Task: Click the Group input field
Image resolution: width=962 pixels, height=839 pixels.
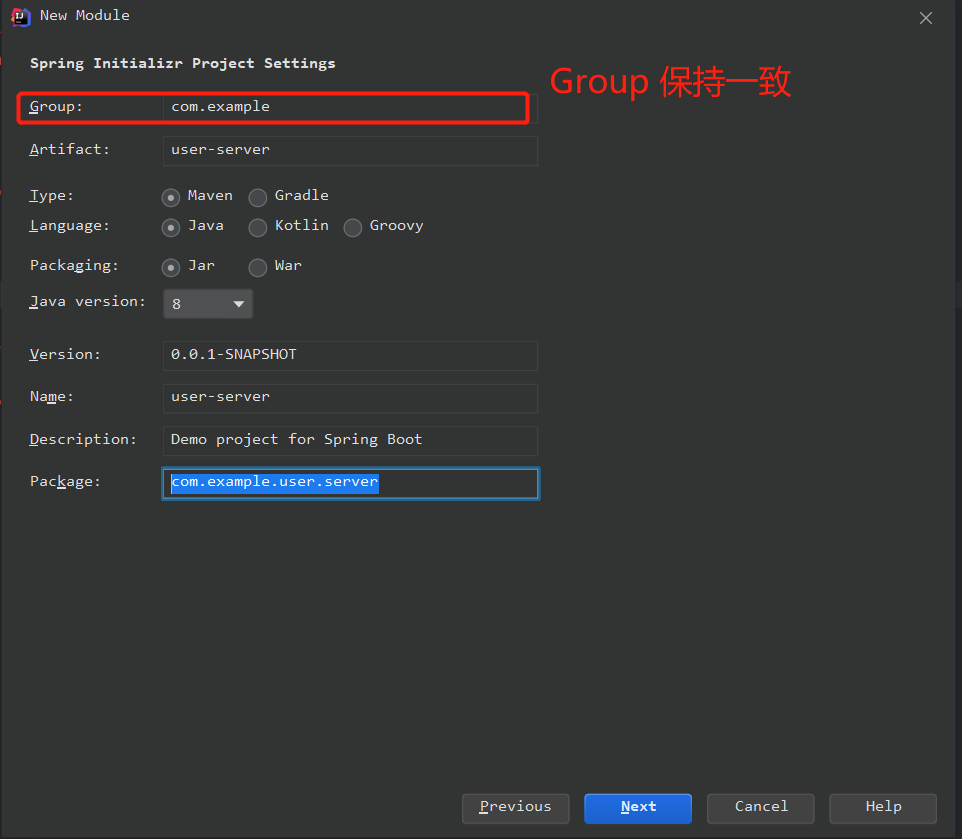Action: pos(350,108)
